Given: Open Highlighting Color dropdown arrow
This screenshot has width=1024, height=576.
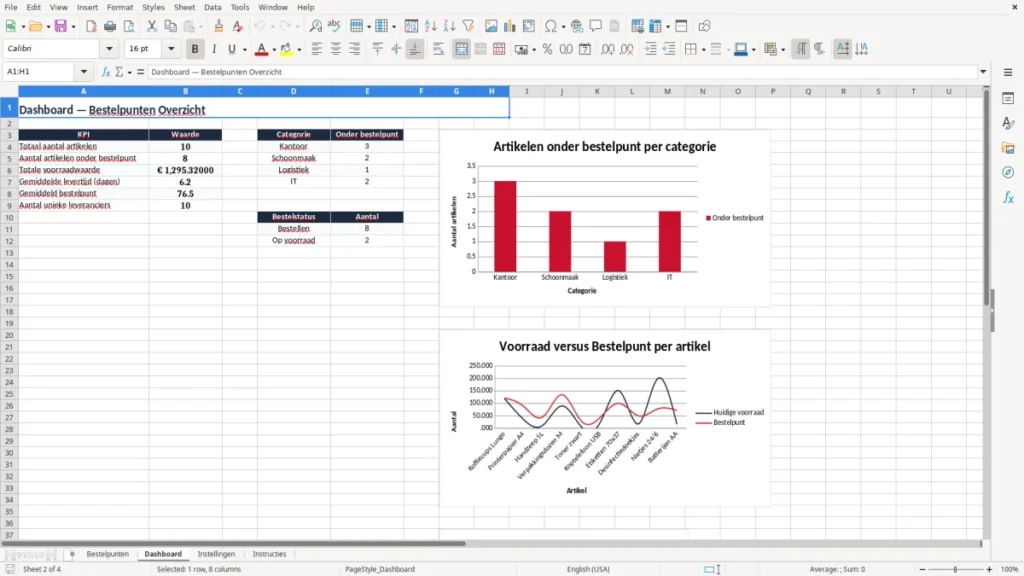Looking at the screenshot, I should click(299, 50).
